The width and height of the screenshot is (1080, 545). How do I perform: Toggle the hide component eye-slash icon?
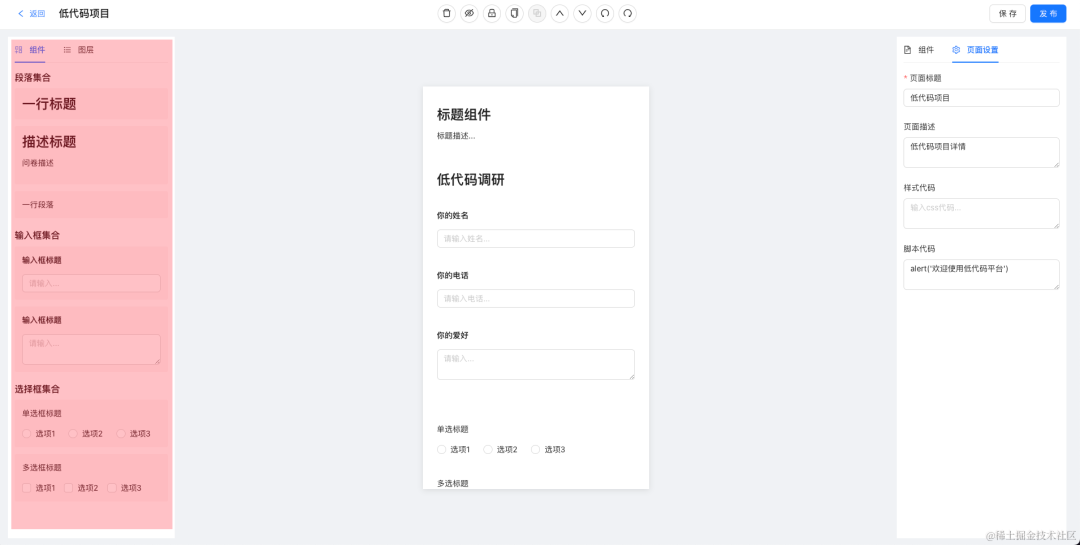point(469,13)
